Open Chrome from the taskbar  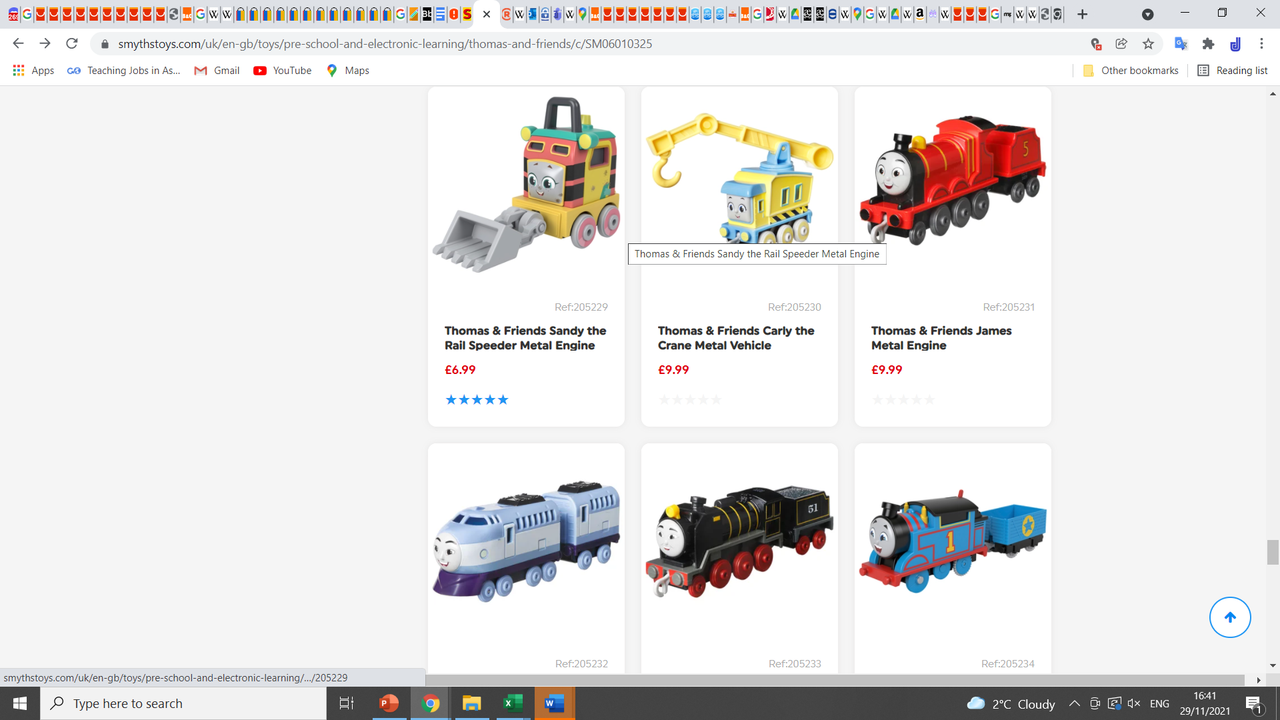tap(430, 704)
